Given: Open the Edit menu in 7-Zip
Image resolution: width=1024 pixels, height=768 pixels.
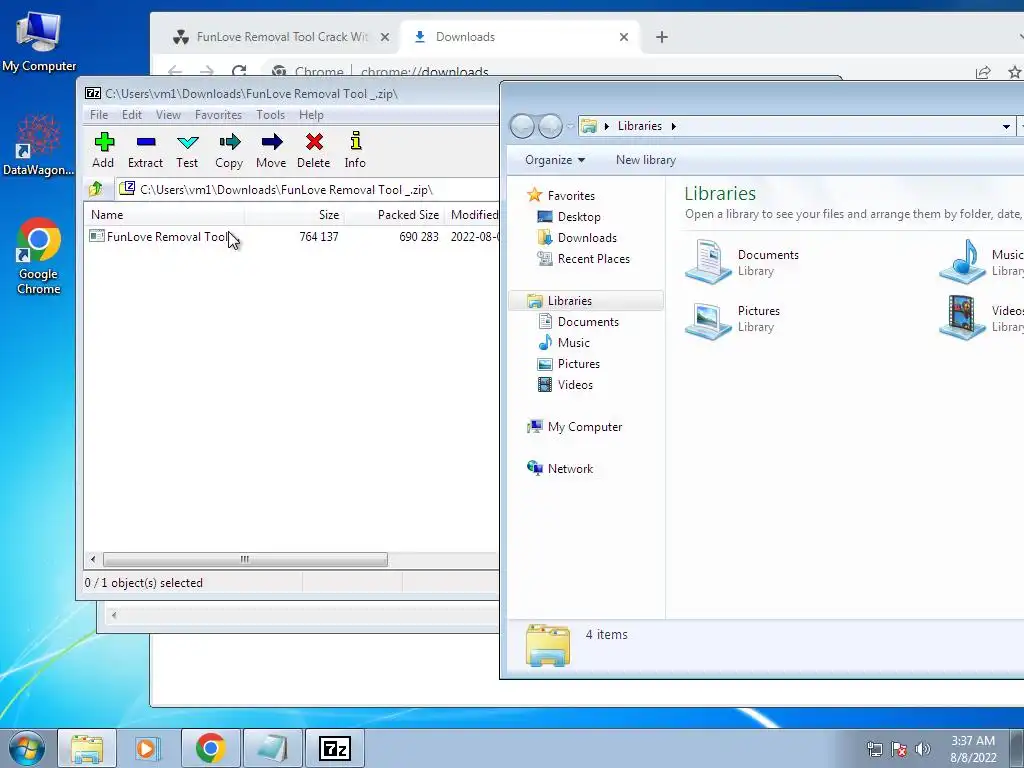Looking at the screenshot, I should 132,115.
